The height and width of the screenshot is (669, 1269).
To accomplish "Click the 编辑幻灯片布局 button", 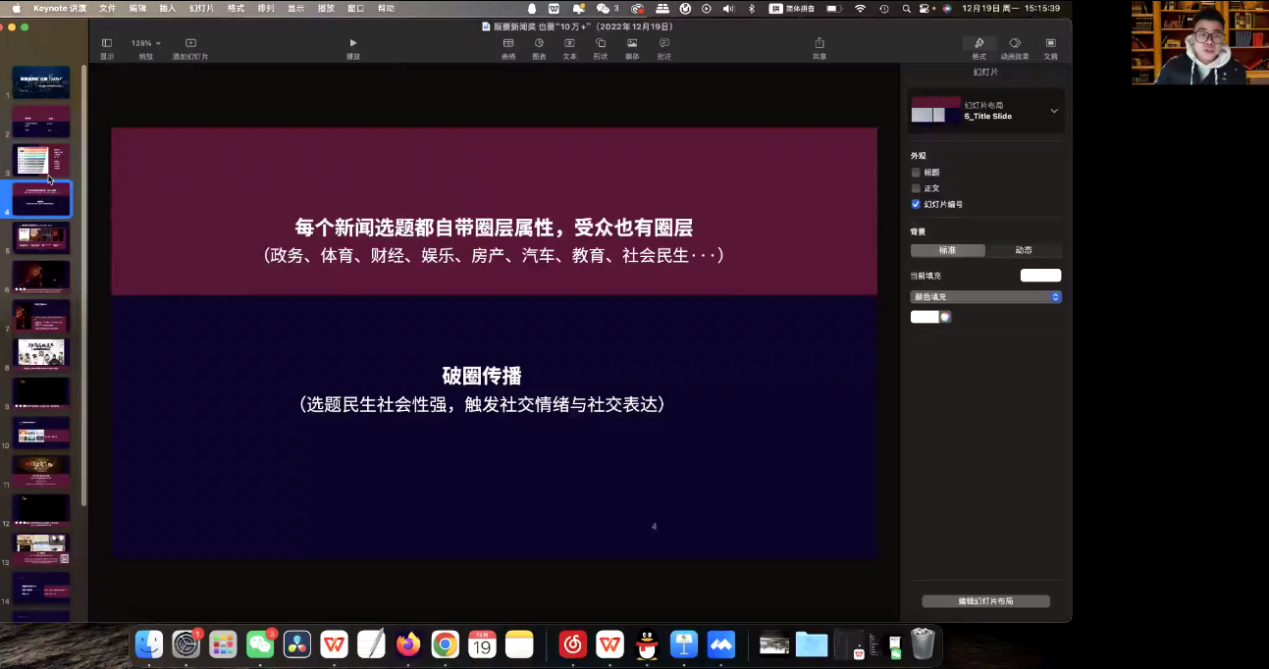I will 985,601.
